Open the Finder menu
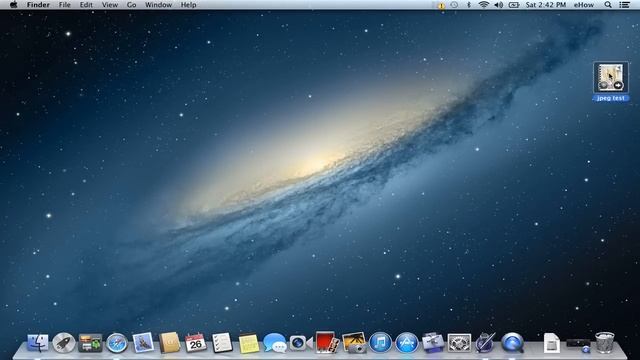Image resolution: width=640 pixels, height=360 pixels. pos(38,5)
